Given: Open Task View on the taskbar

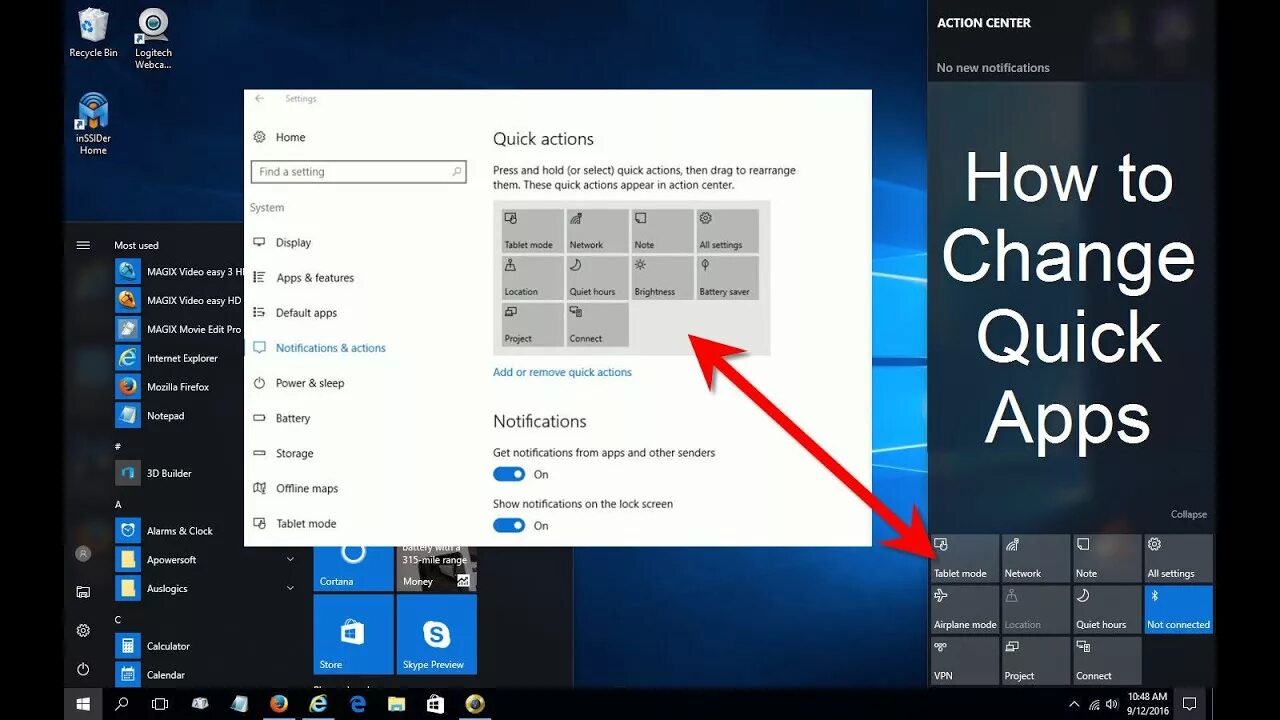Looking at the screenshot, I should pos(160,704).
